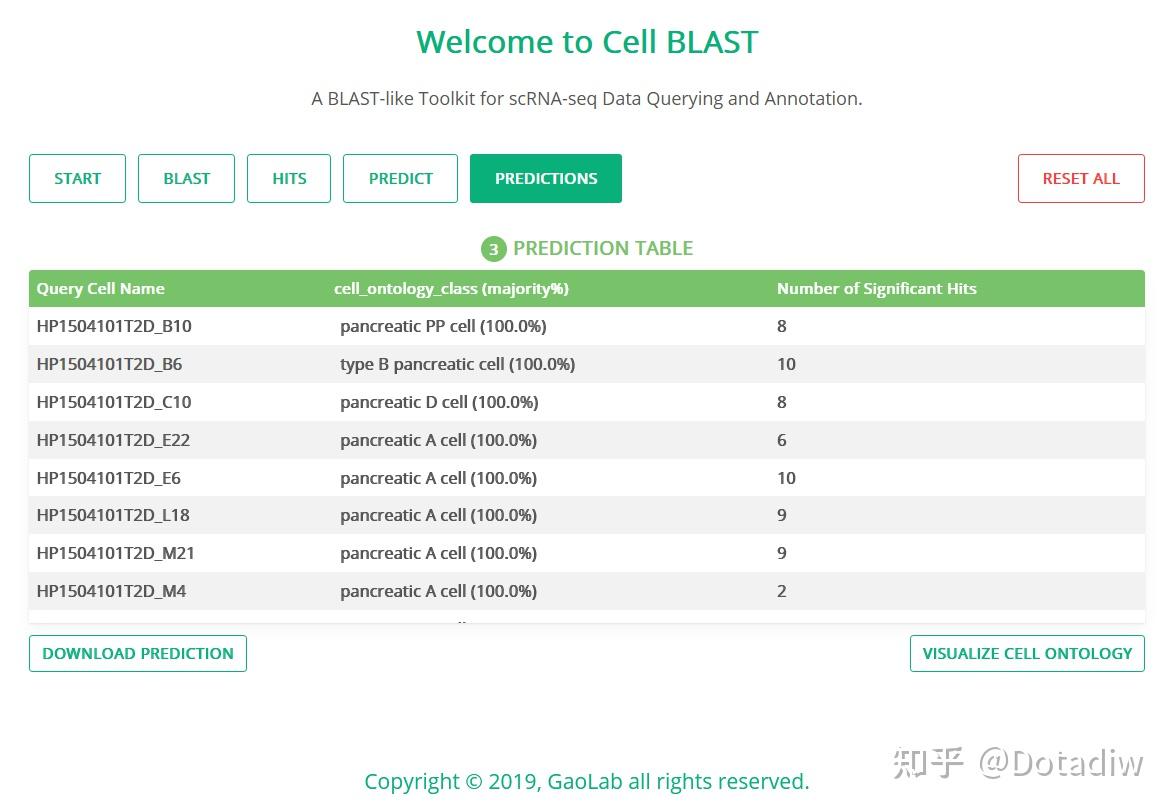Click the PREDICTION TABLE heading
The image size is (1172, 810).
604,248
